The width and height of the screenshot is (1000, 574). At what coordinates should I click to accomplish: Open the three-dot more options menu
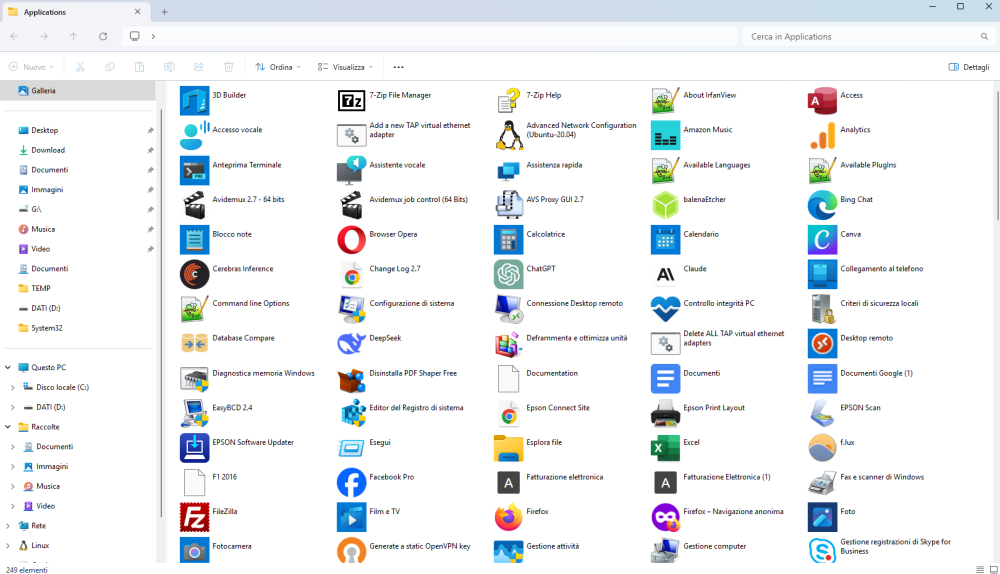click(x=399, y=67)
